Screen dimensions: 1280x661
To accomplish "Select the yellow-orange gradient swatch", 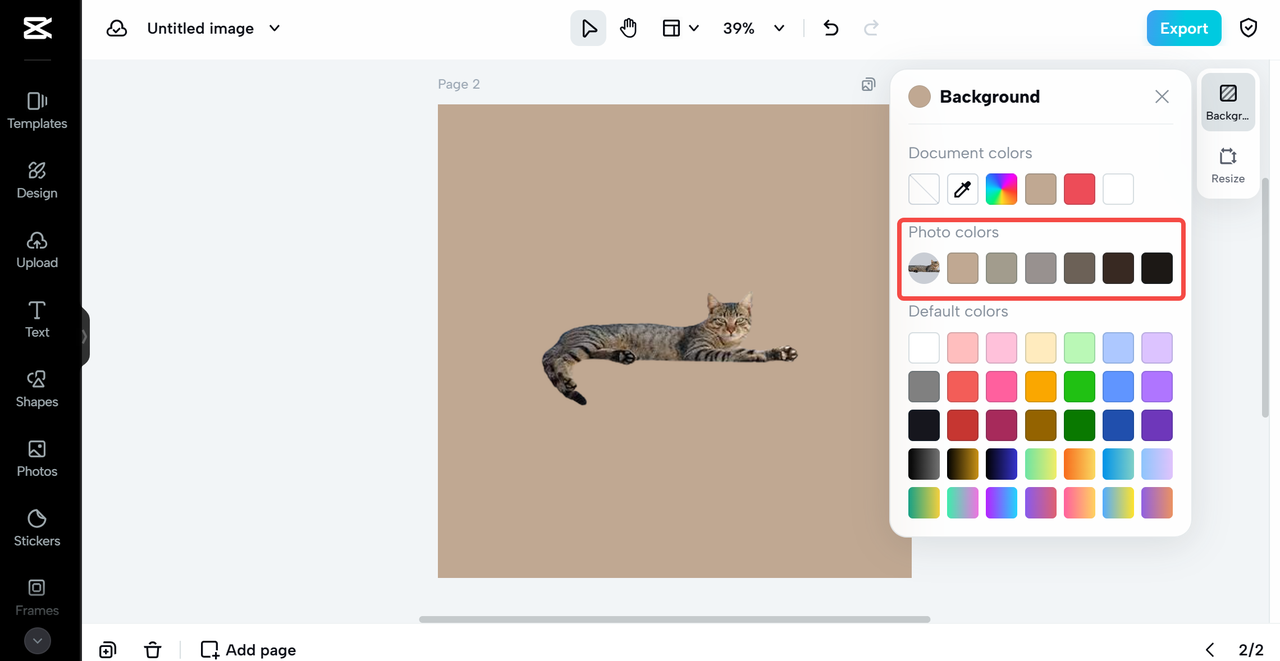I will coord(1080,464).
